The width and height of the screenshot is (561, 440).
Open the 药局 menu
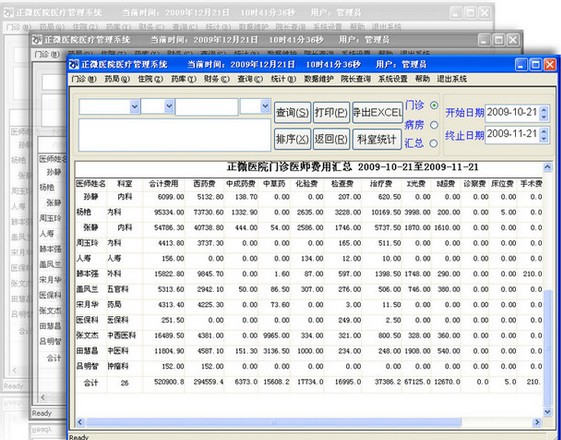[x=117, y=79]
